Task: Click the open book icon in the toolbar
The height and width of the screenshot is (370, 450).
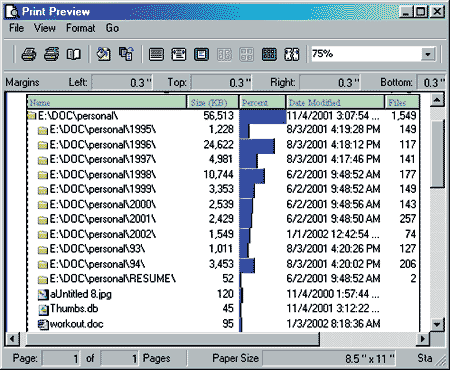Action: [x=74, y=54]
